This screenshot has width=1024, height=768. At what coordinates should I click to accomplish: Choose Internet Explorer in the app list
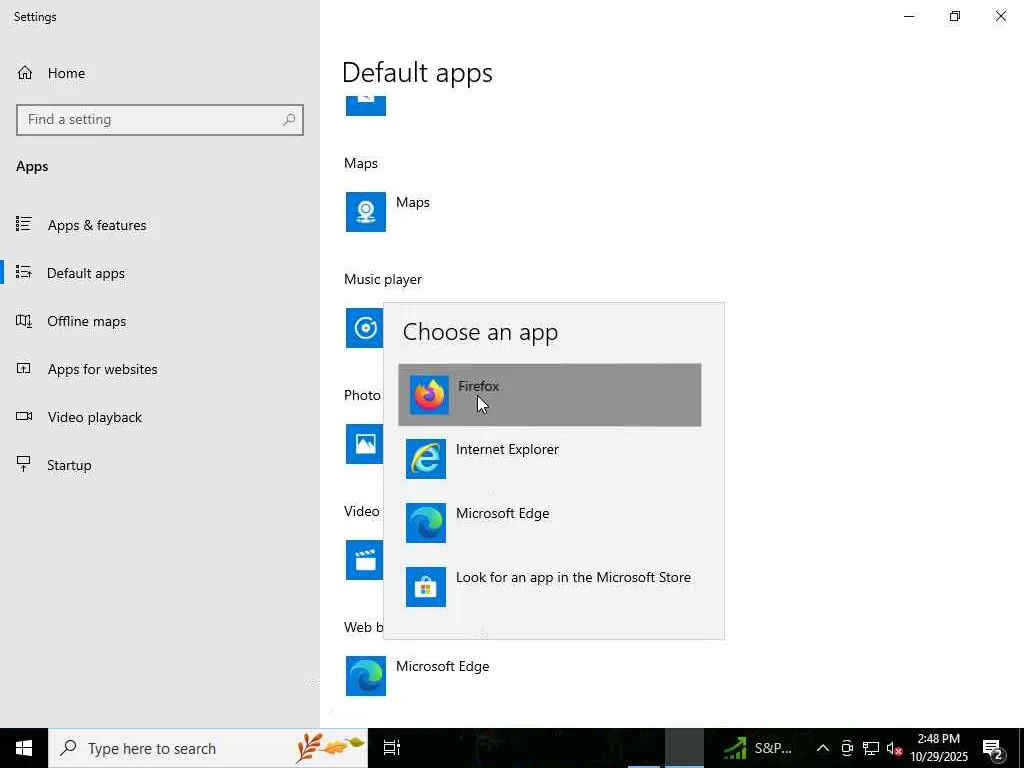point(549,458)
